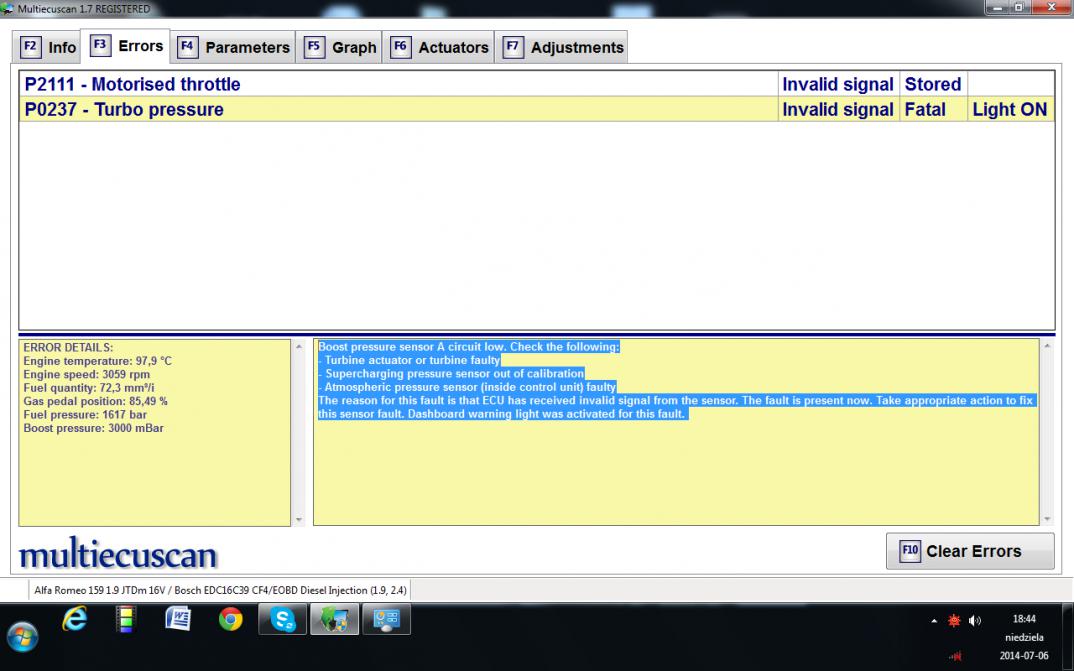Viewport: 1074px width, 671px height.
Task: Click the Multiecuscan taskbar icon
Action: pyautogui.click(x=334, y=620)
